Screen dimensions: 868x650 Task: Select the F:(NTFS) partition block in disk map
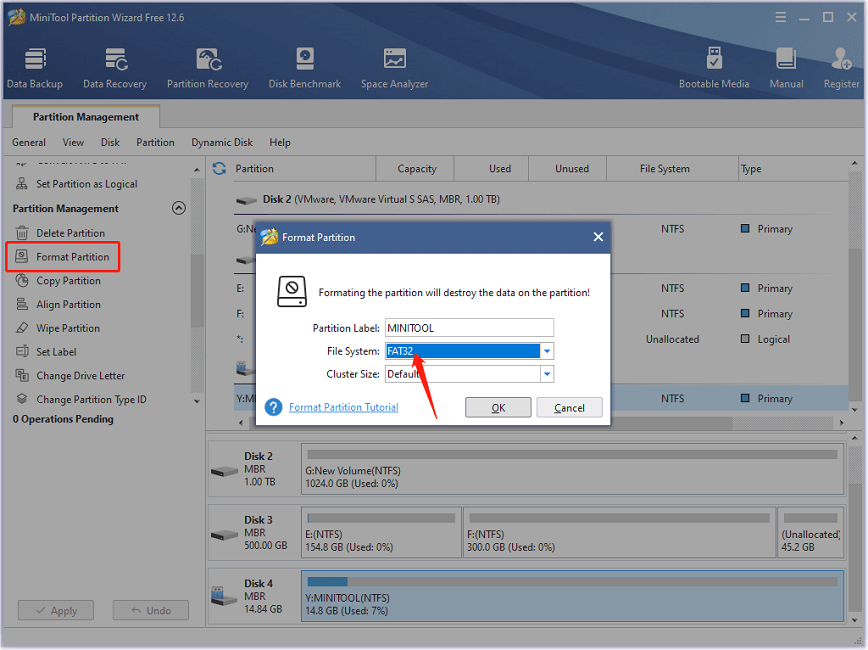coord(619,533)
